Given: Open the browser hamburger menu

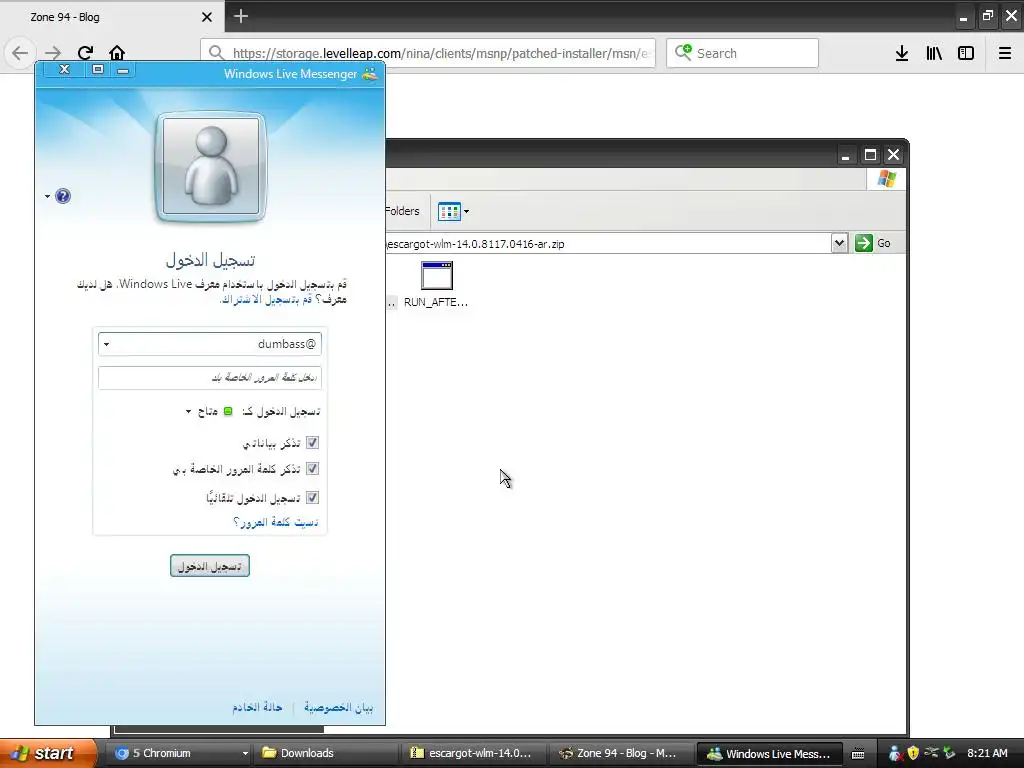Looking at the screenshot, I should pos(1005,53).
